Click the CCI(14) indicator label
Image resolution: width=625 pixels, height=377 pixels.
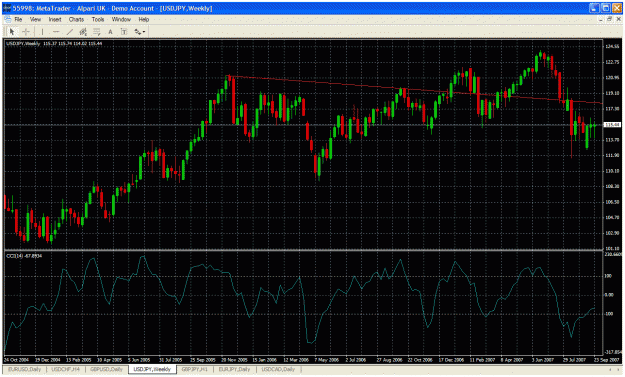(x=24, y=256)
